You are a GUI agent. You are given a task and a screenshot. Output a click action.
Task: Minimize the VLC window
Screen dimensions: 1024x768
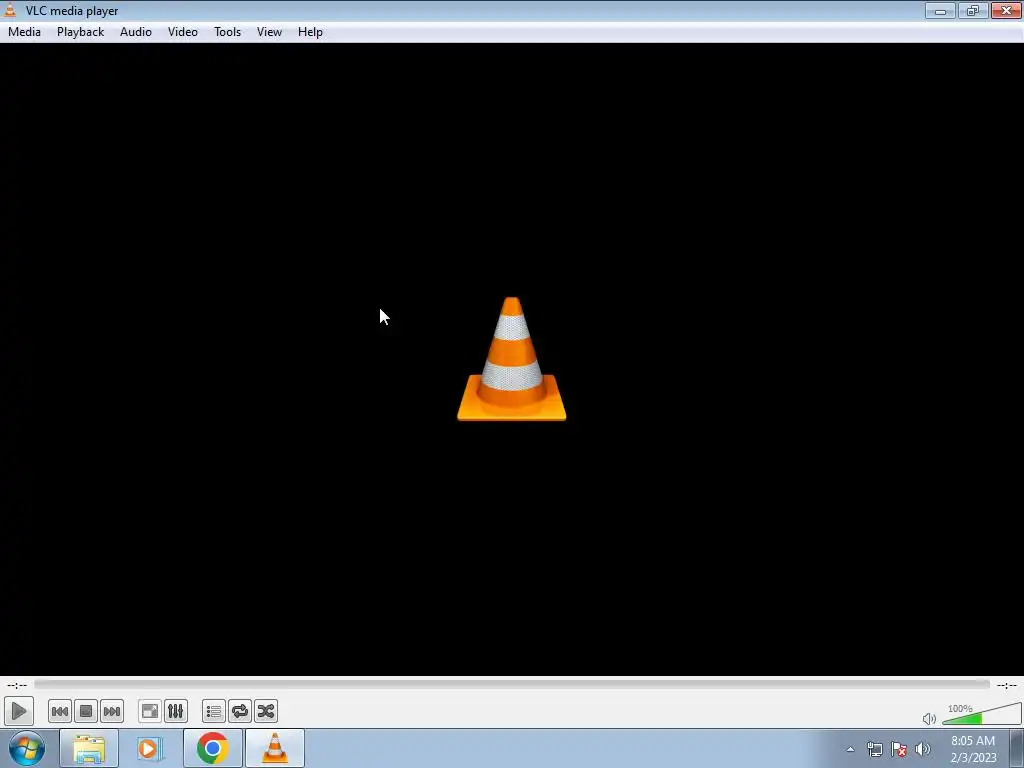940,10
